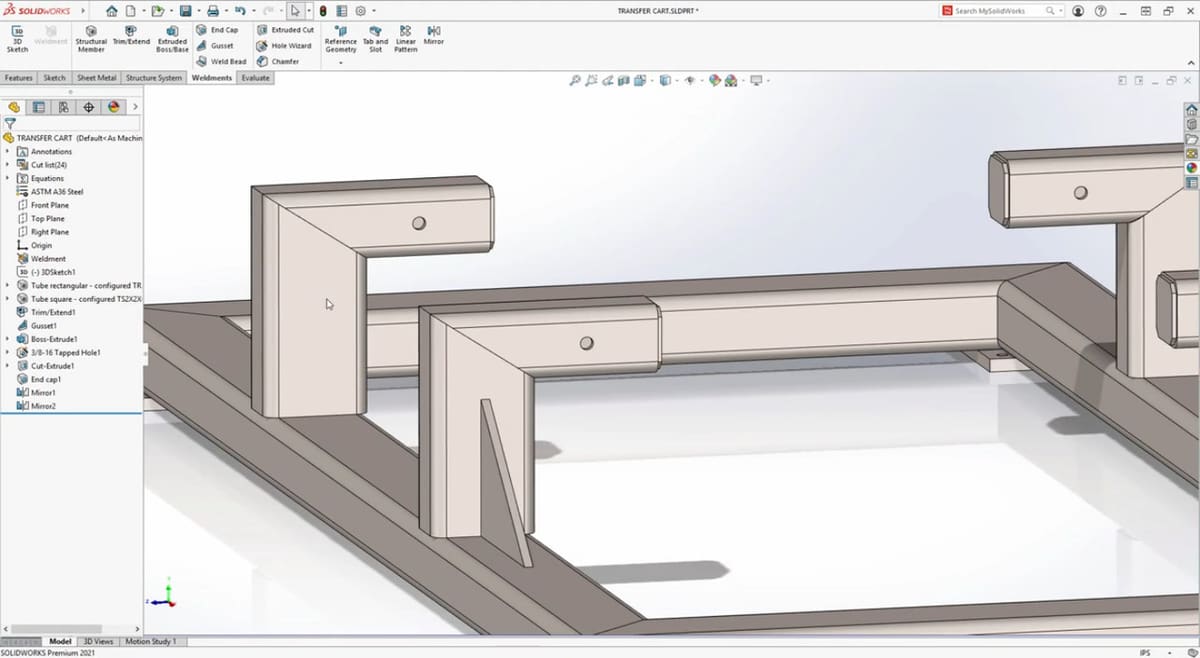Open Tab and Slot tool
The height and width of the screenshot is (658, 1200).
[375, 39]
